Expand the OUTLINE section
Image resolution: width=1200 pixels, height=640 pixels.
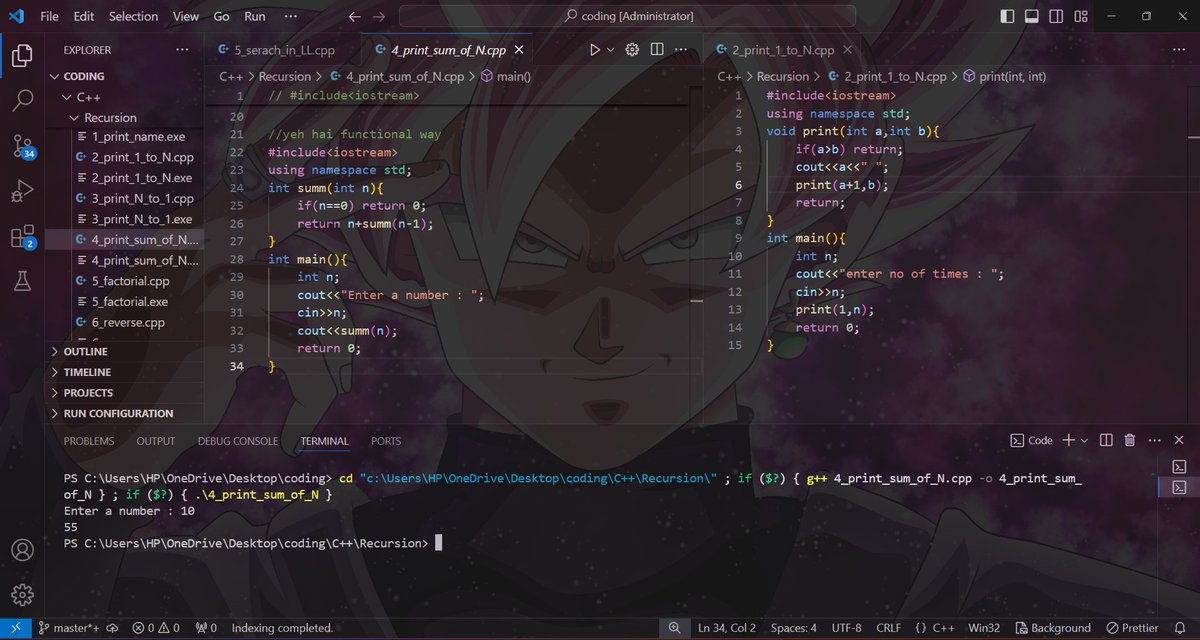(x=125, y=351)
